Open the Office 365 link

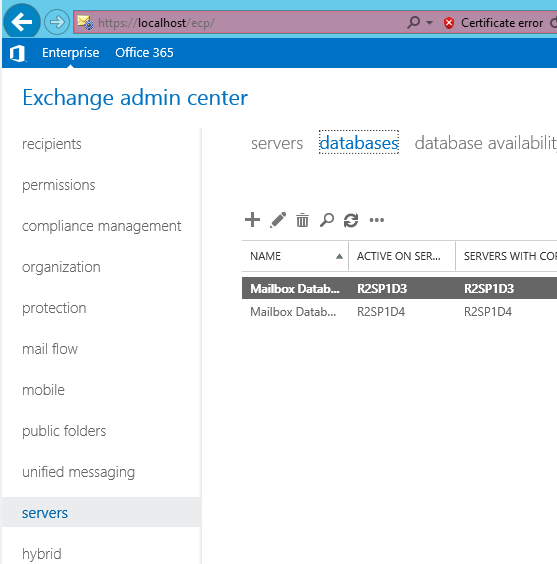click(x=144, y=53)
